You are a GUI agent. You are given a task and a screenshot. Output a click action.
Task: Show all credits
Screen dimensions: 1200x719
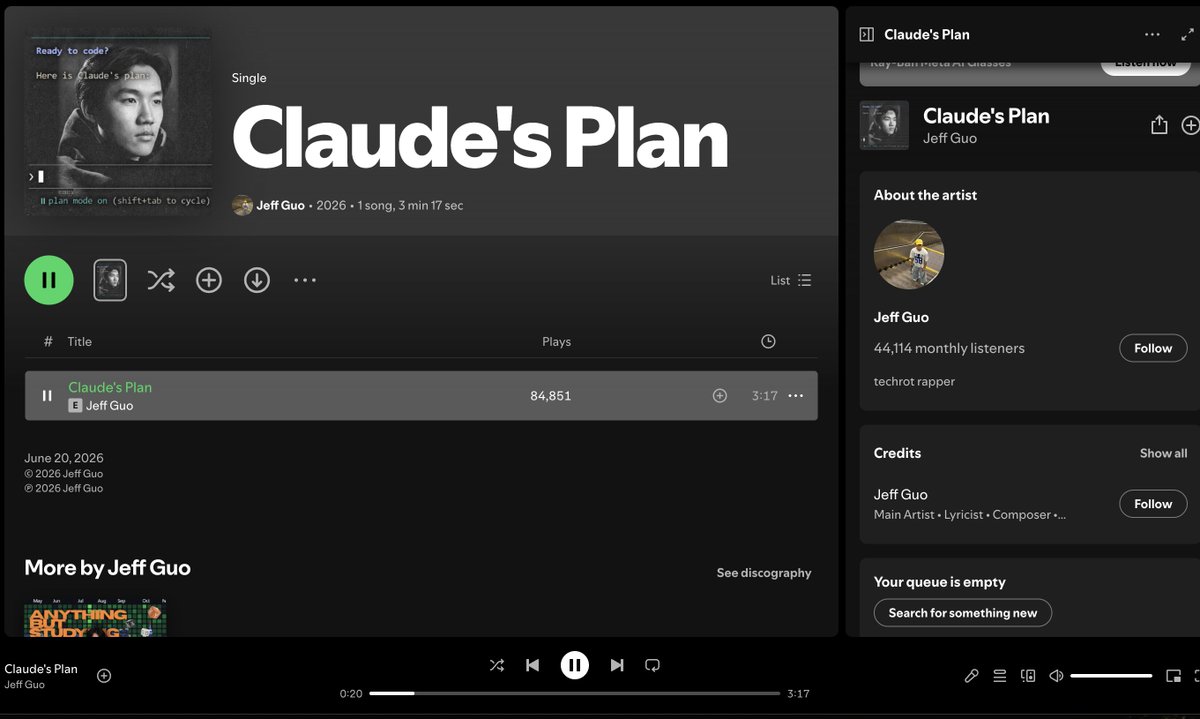(x=1164, y=453)
